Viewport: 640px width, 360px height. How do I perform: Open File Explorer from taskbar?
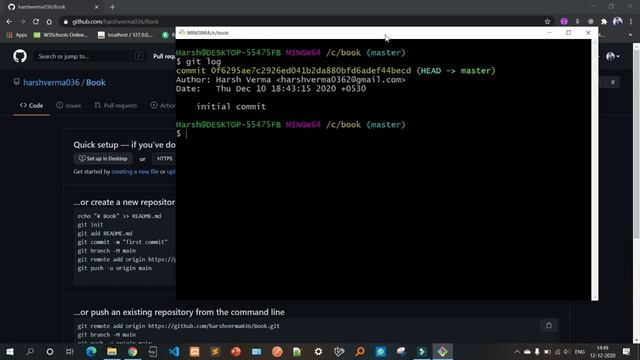point(112,351)
